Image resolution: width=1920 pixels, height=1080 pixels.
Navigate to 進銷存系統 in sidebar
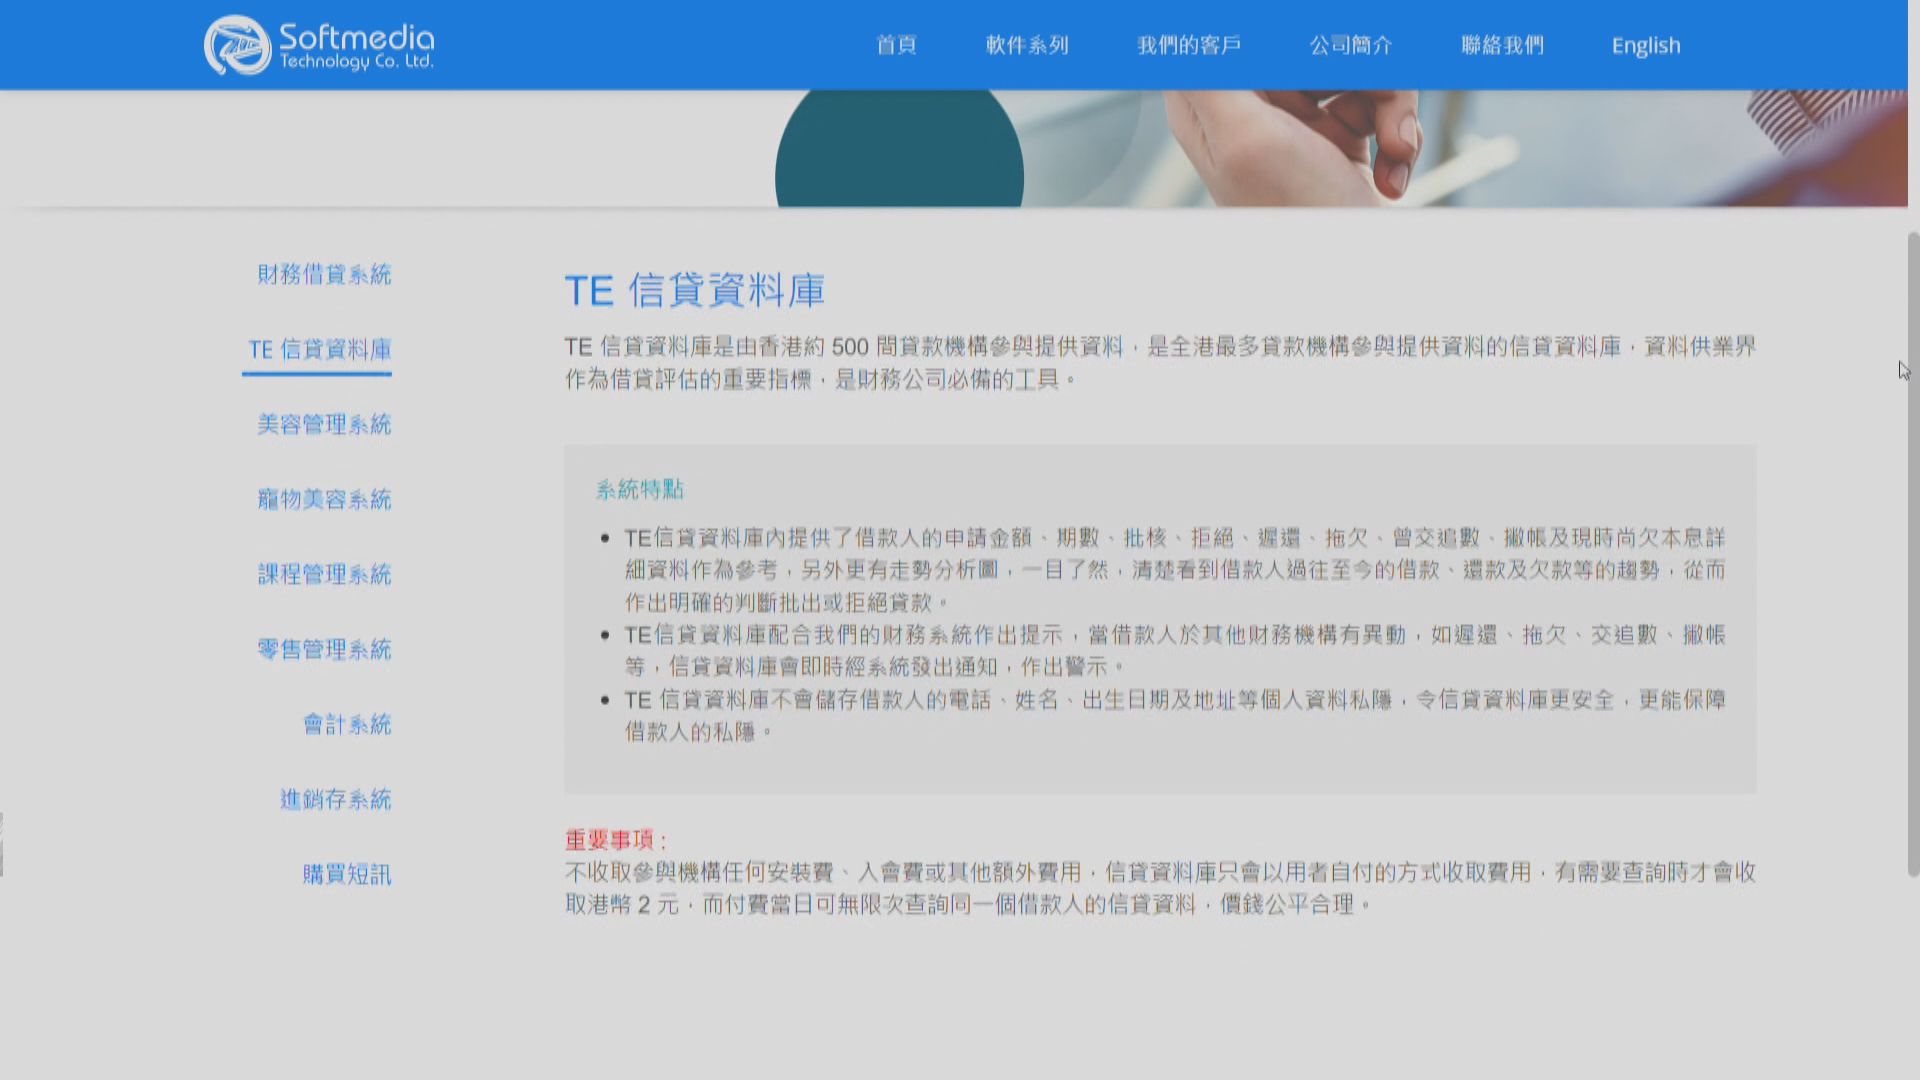pos(335,799)
